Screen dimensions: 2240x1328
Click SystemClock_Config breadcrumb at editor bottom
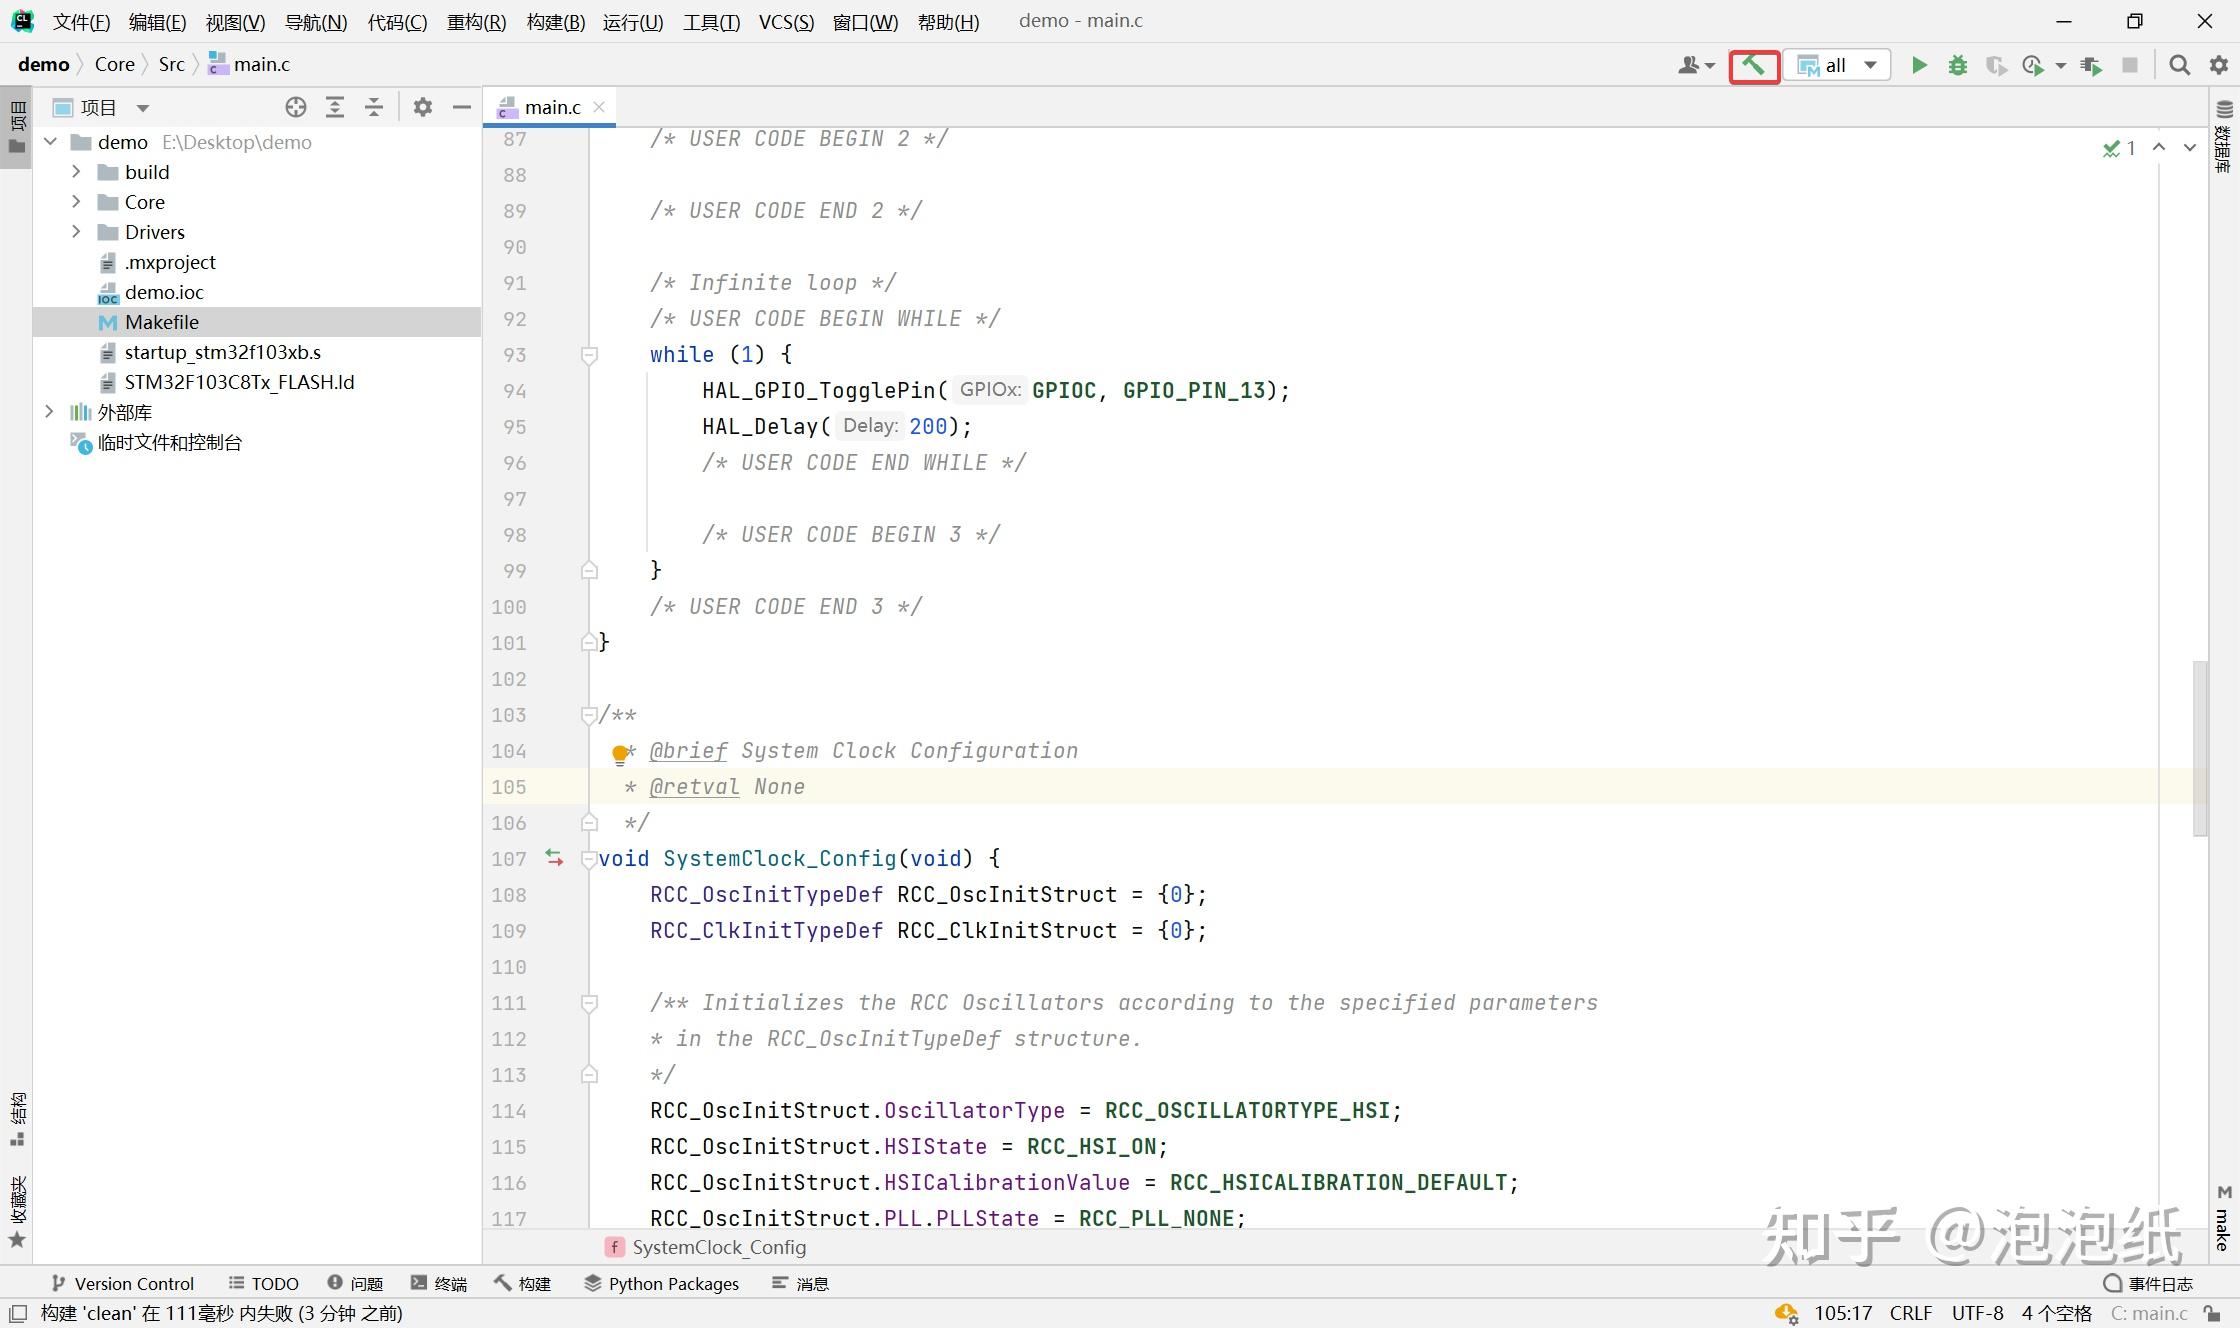tap(706, 1247)
